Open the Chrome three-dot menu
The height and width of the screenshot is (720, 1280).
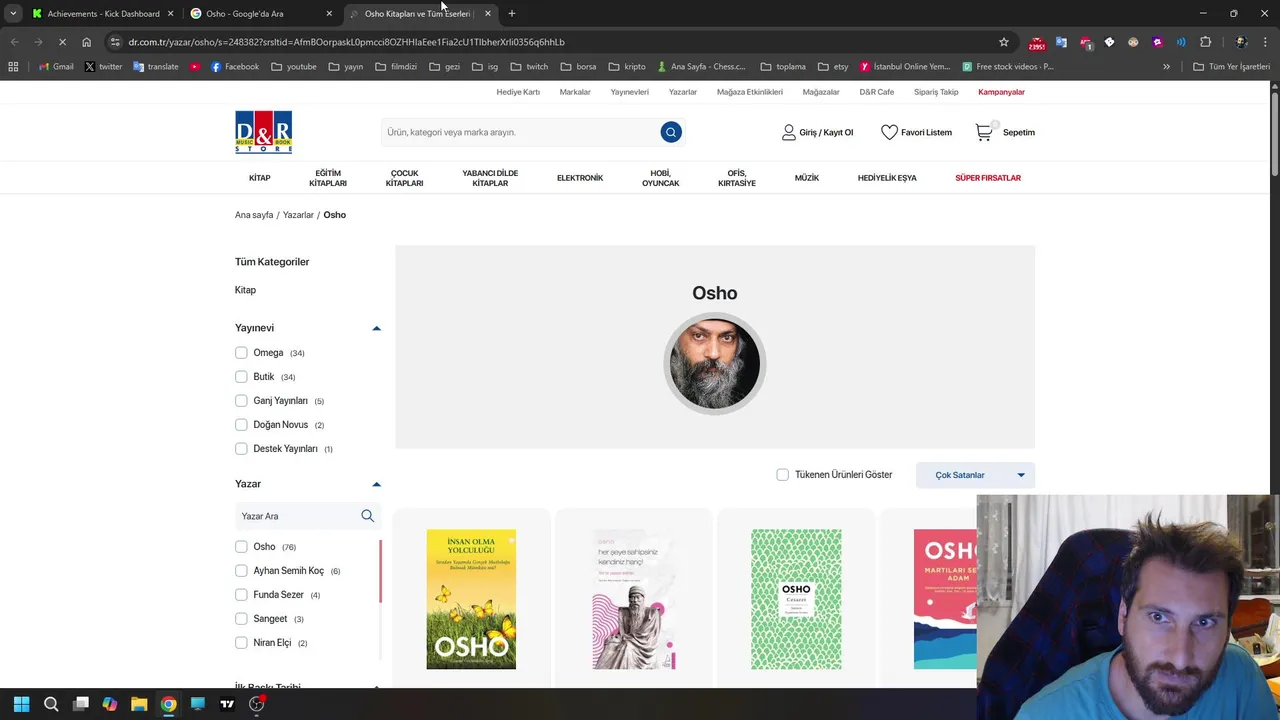[x=1263, y=42]
